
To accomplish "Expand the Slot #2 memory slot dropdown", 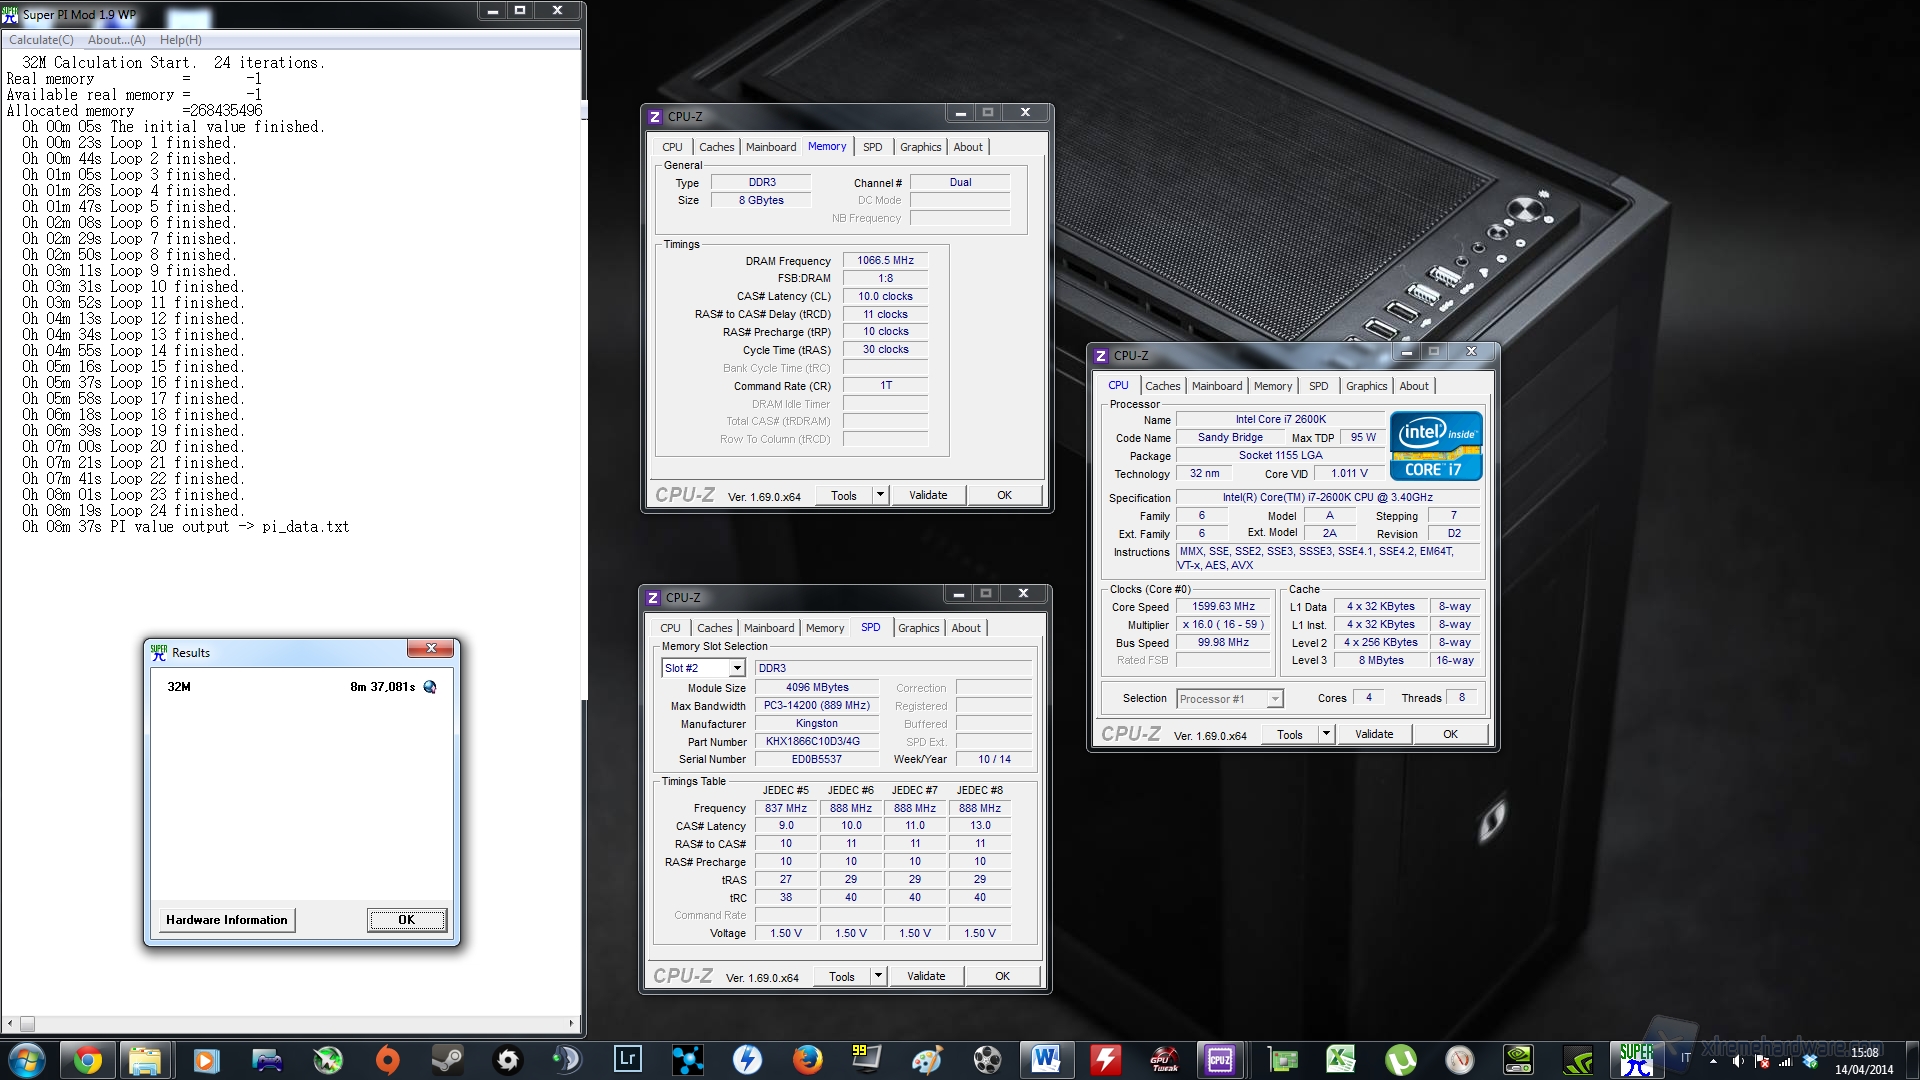I will pyautogui.click(x=737, y=668).
